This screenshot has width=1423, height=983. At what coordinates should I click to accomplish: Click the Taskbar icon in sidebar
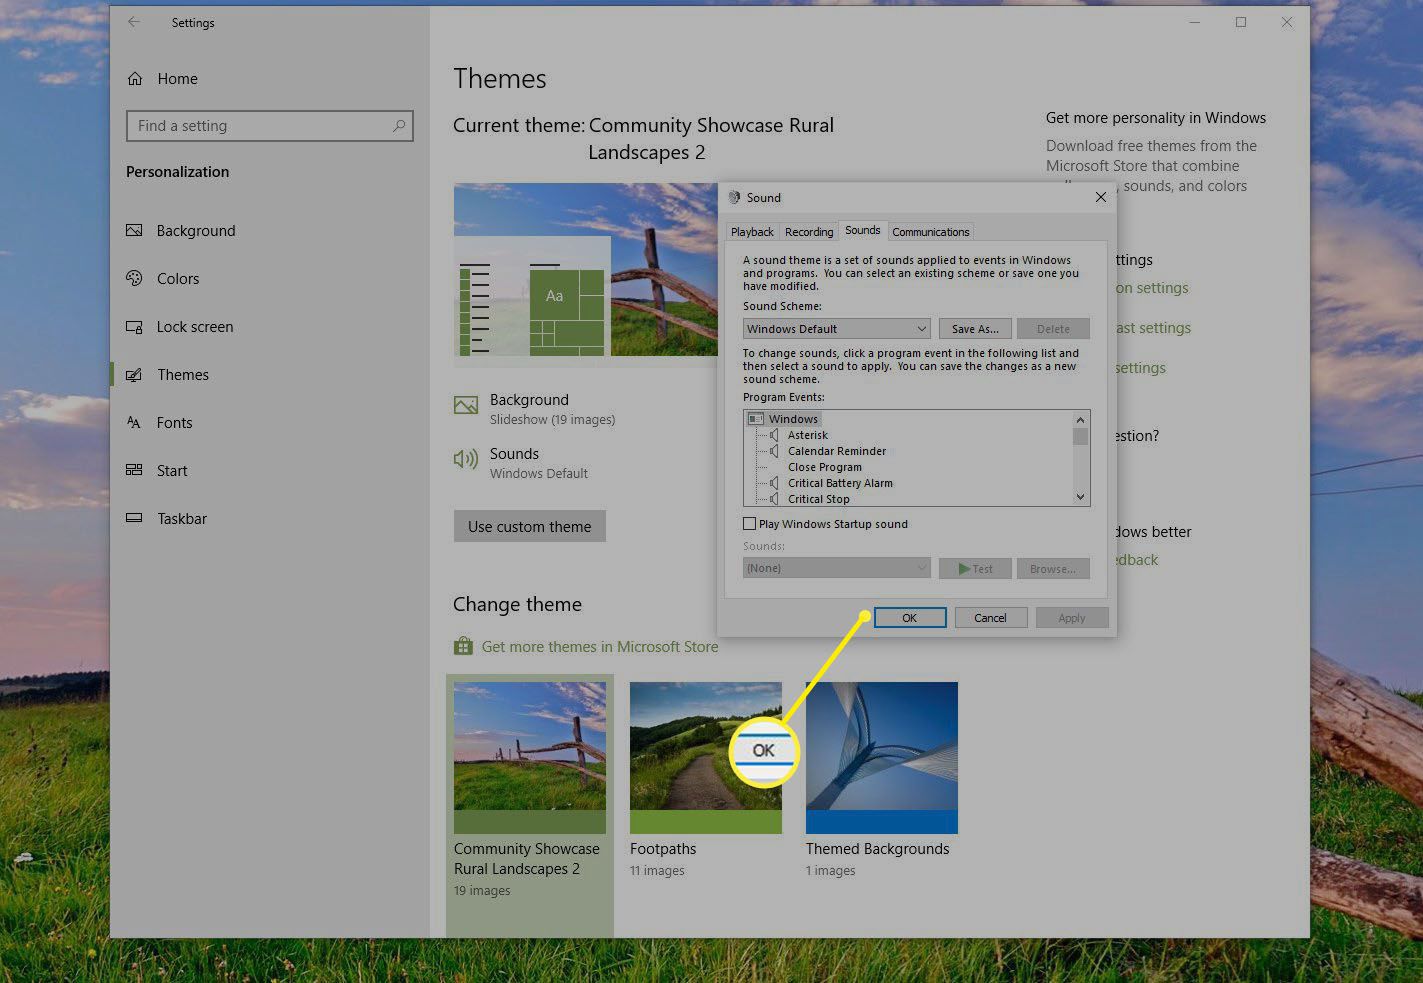[x=134, y=519]
